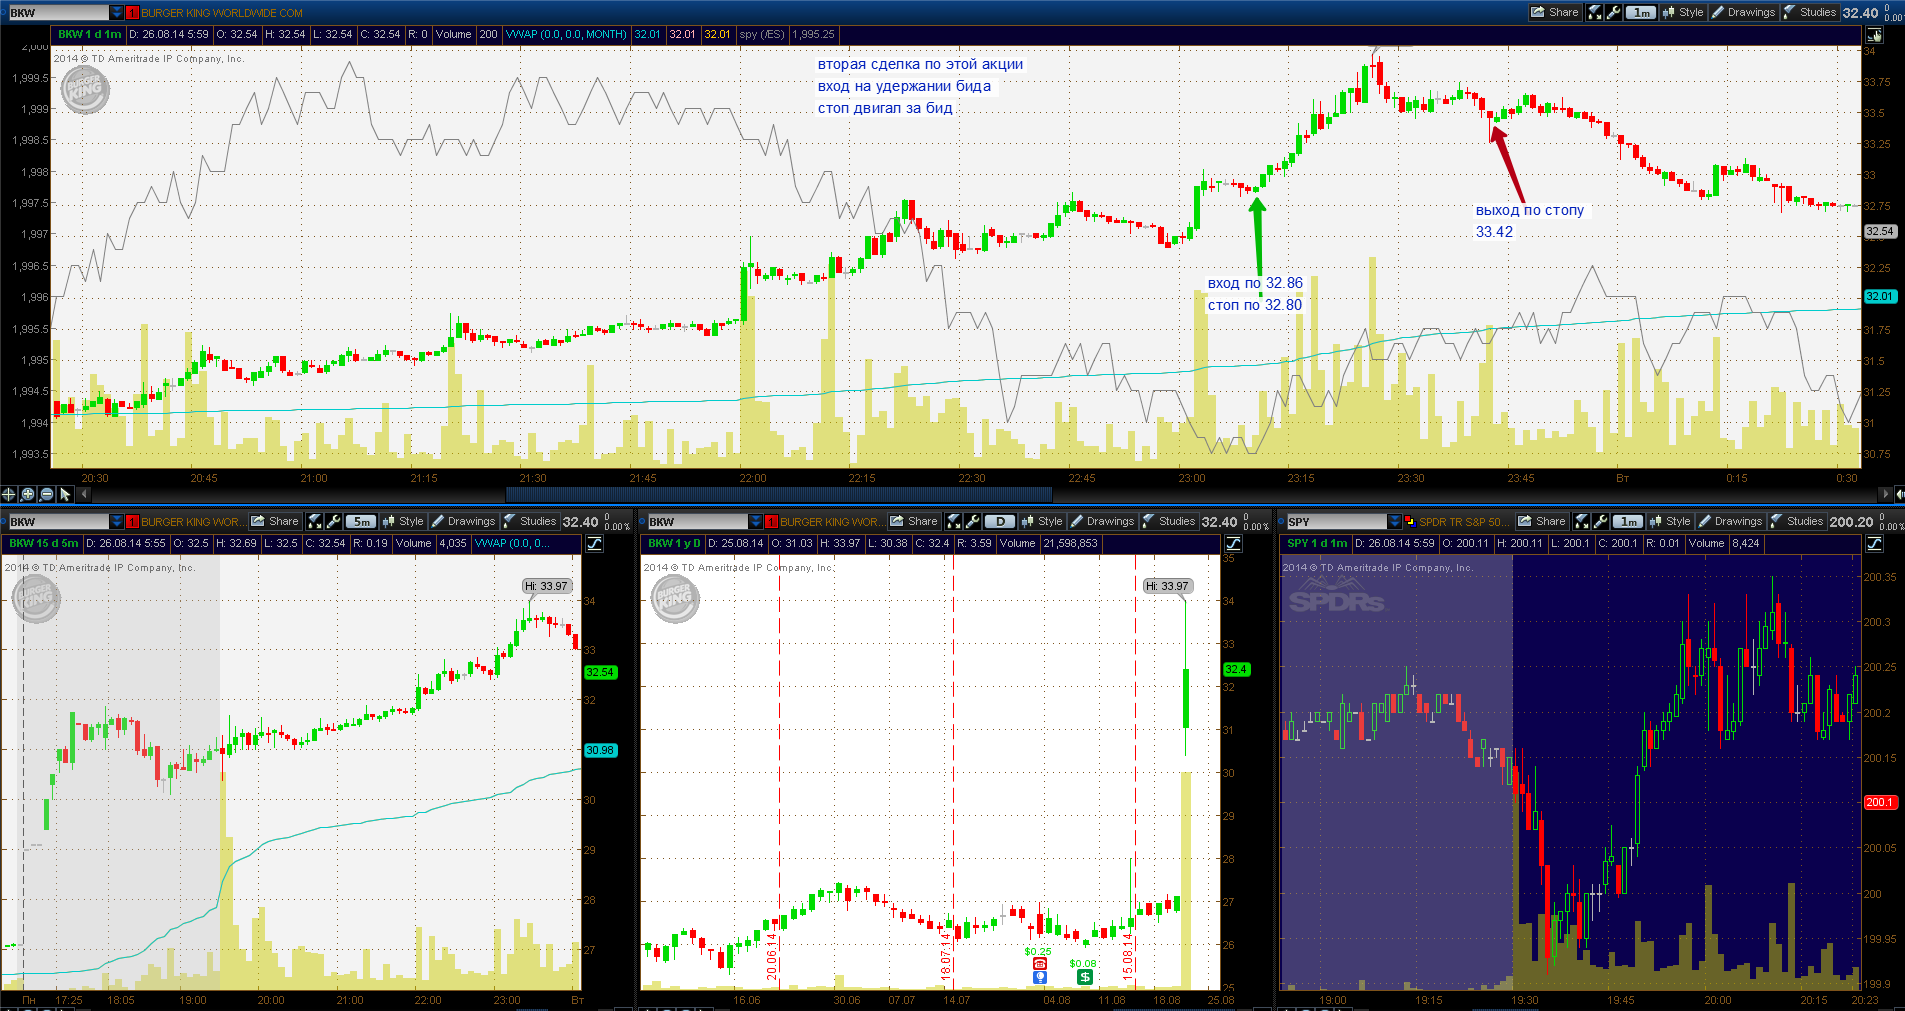Open the Studies button on the SPY chart
Viewport: 1905px width, 1011px height.
point(1797,521)
